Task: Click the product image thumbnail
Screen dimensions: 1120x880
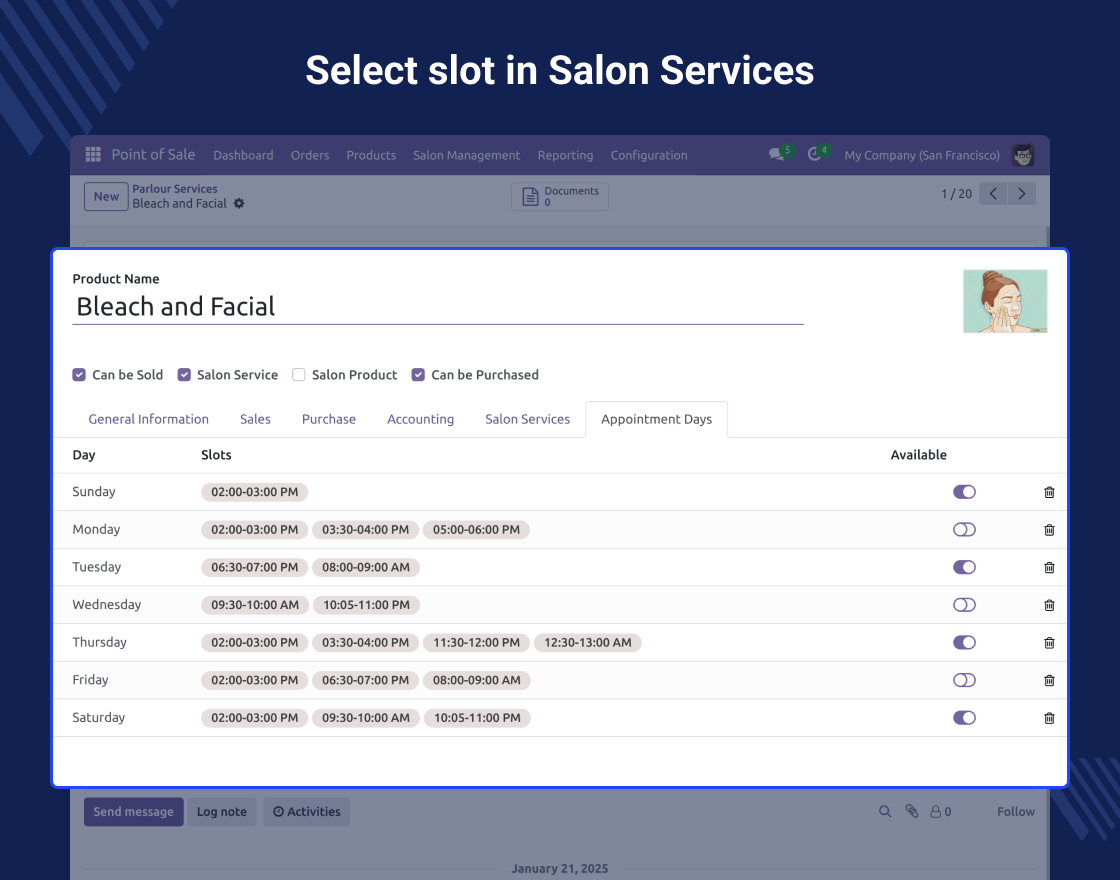Action: tap(1005, 301)
